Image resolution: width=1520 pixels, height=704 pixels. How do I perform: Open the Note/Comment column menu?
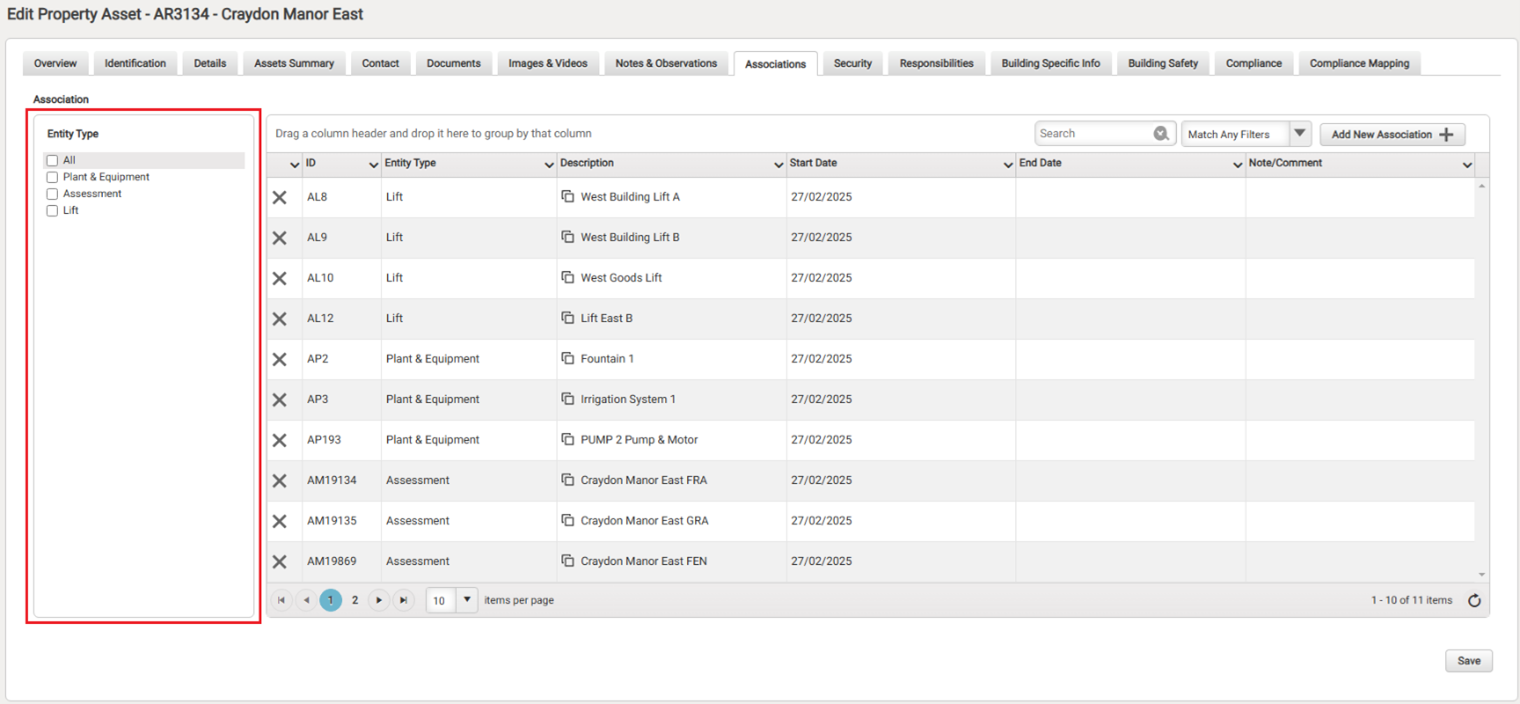tap(1467, 165)
